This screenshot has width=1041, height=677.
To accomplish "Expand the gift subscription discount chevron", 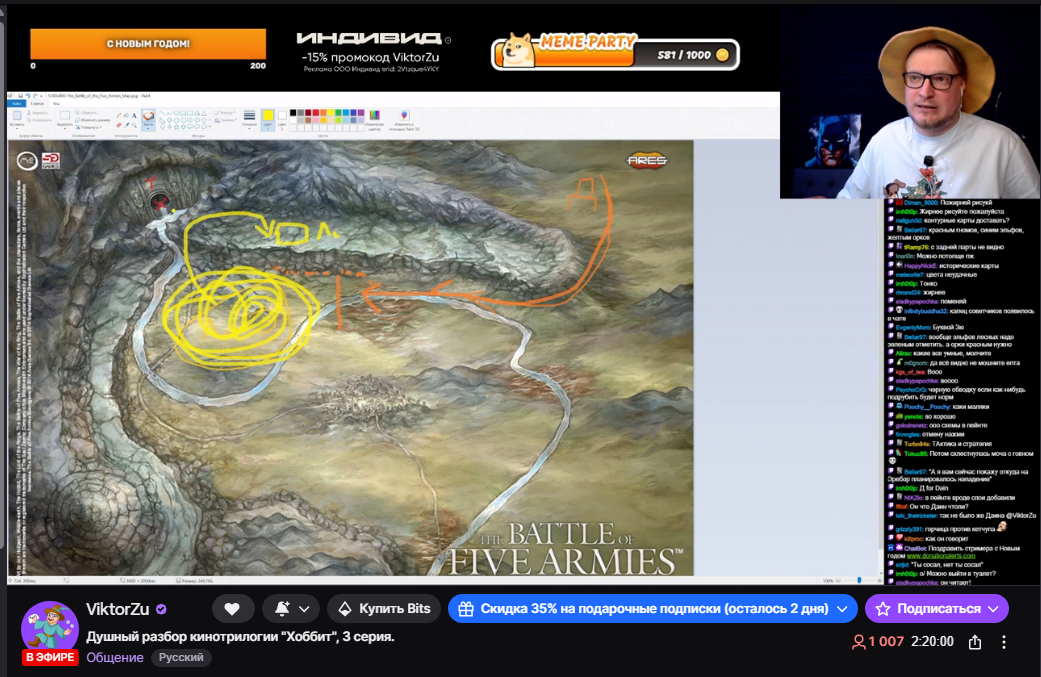I will [842, 609].
